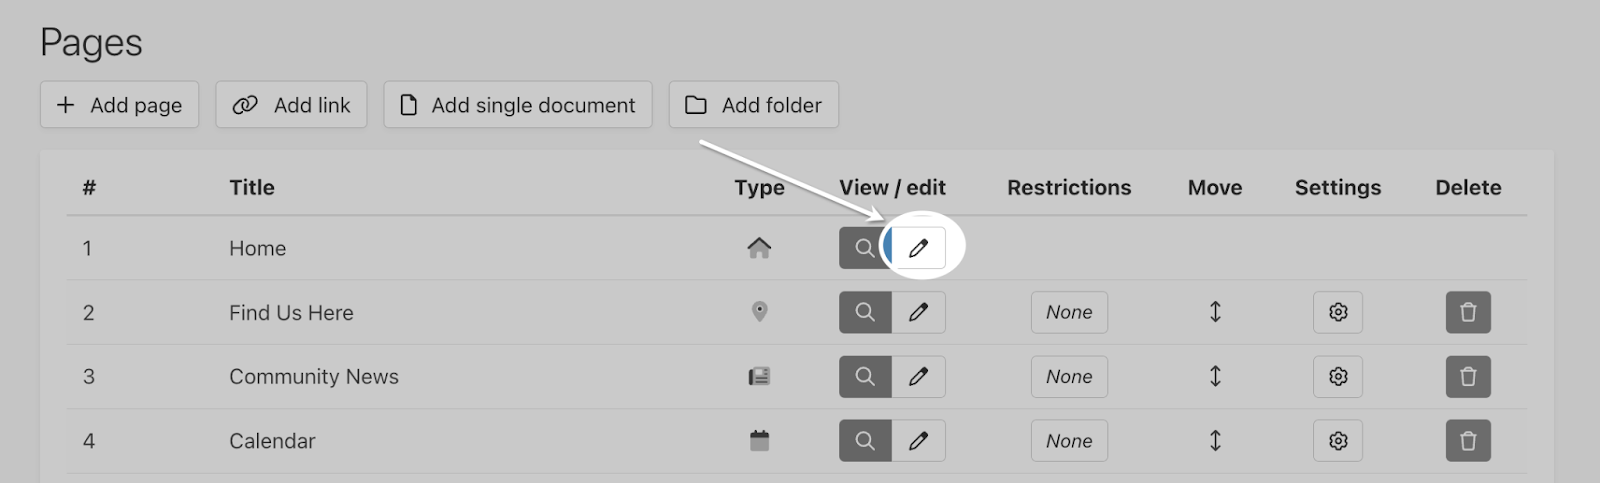Edit the Home page with pencil icon

(x=918, y=248)
